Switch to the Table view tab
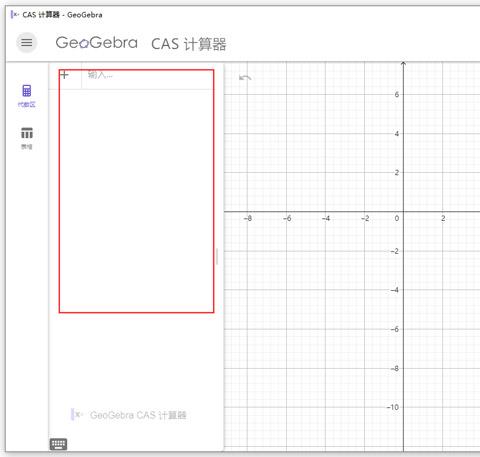The height and width of the screenshot is (457, 480). coord(27,138)
